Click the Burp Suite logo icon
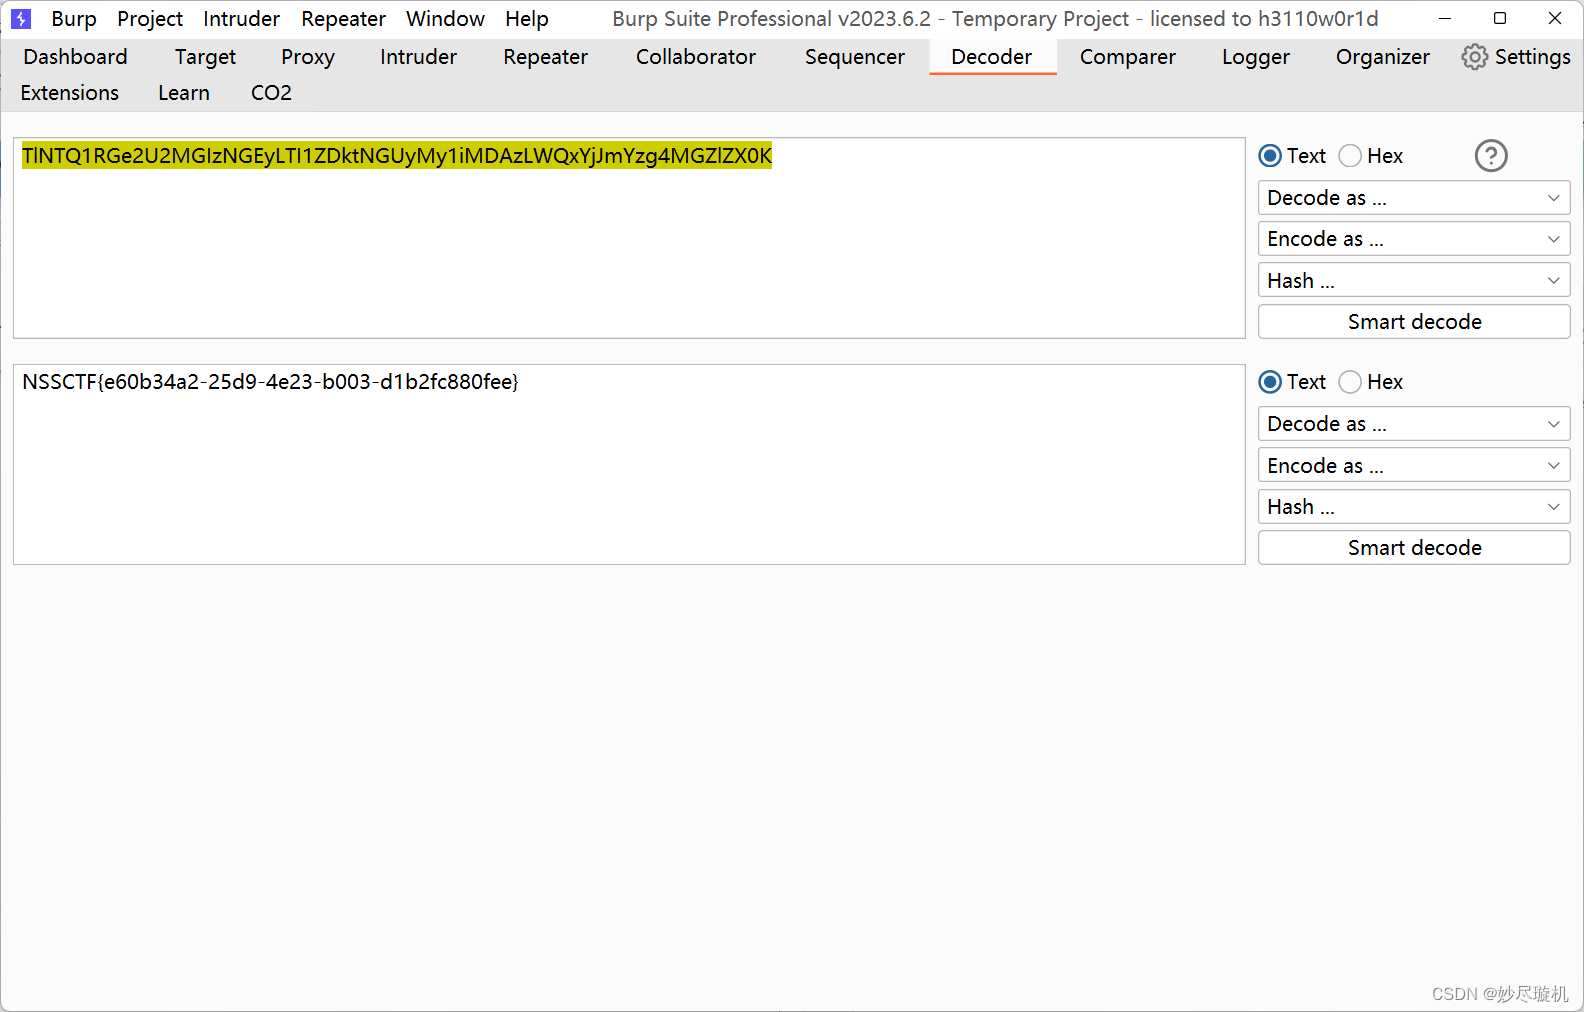This screenshot has width=1584, height=1012. (21, 19)
